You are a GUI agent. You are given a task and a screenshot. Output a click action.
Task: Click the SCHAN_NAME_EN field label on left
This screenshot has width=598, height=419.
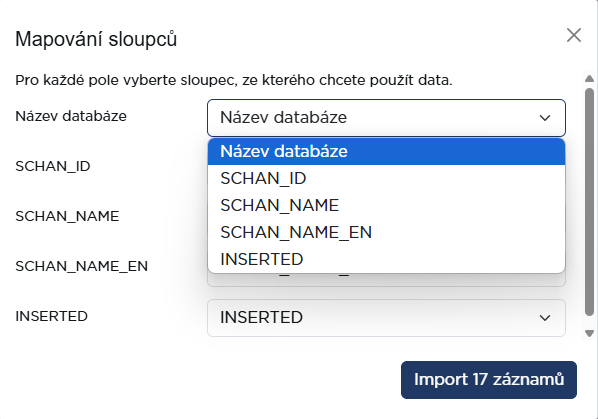coord(82,266)
